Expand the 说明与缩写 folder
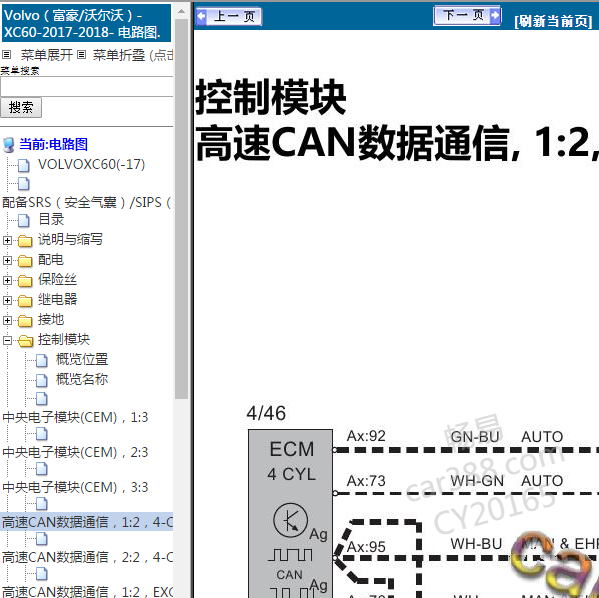Image resolution: width=599 pixels, height=598 pixels. pos(7,240)
